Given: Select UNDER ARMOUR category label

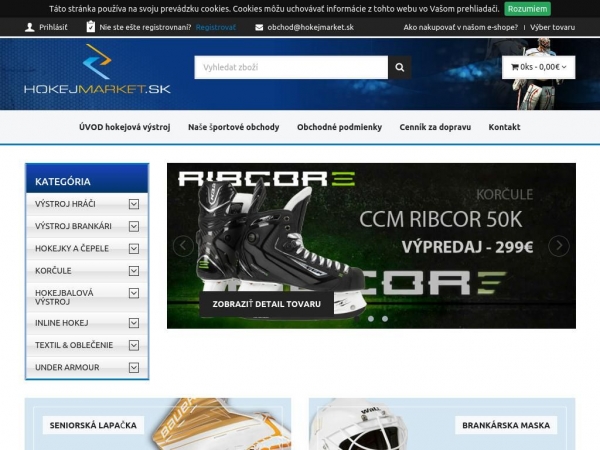Looking at the screenshot, I should tap(67, 367).
